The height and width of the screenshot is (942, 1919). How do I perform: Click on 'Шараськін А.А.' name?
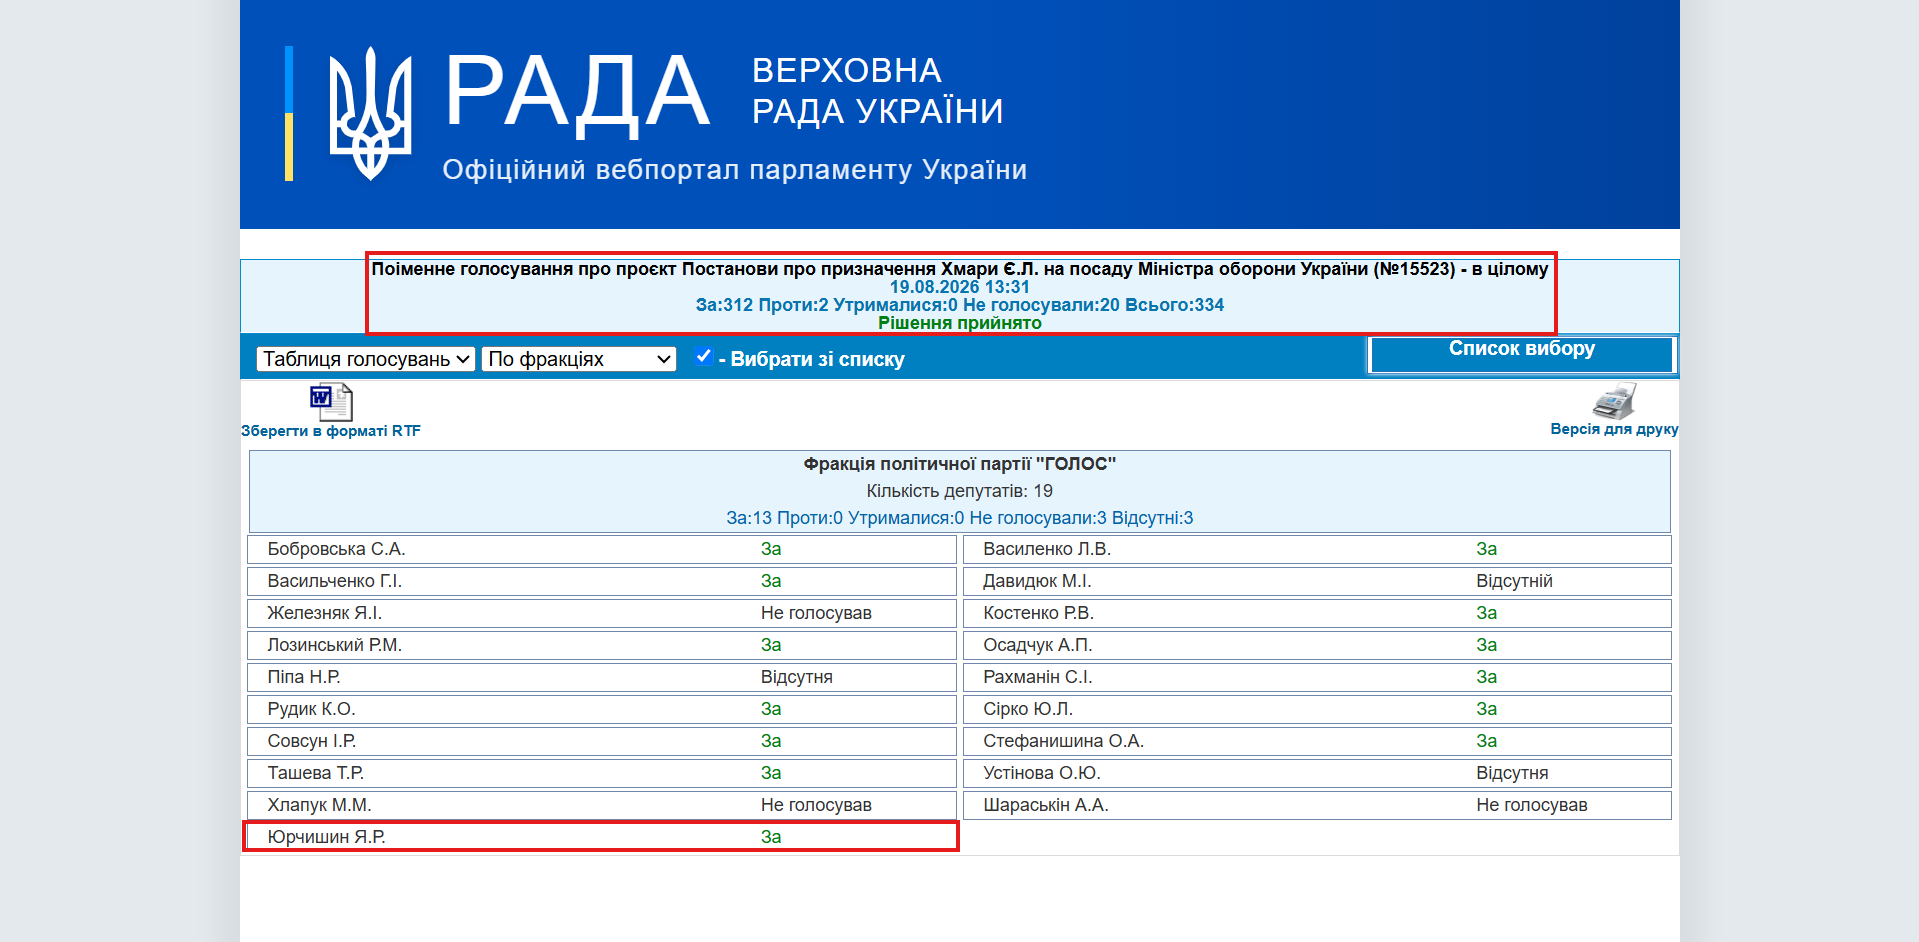click(x=1046, y=805)
